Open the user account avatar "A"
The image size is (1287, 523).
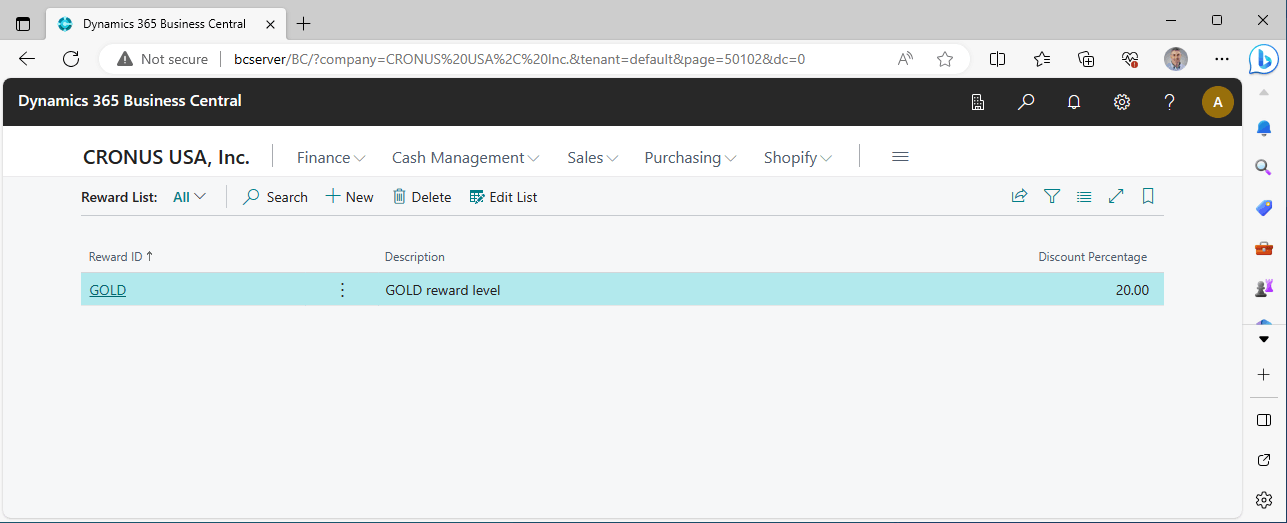pyautogui.click(x=1217, y=101)
